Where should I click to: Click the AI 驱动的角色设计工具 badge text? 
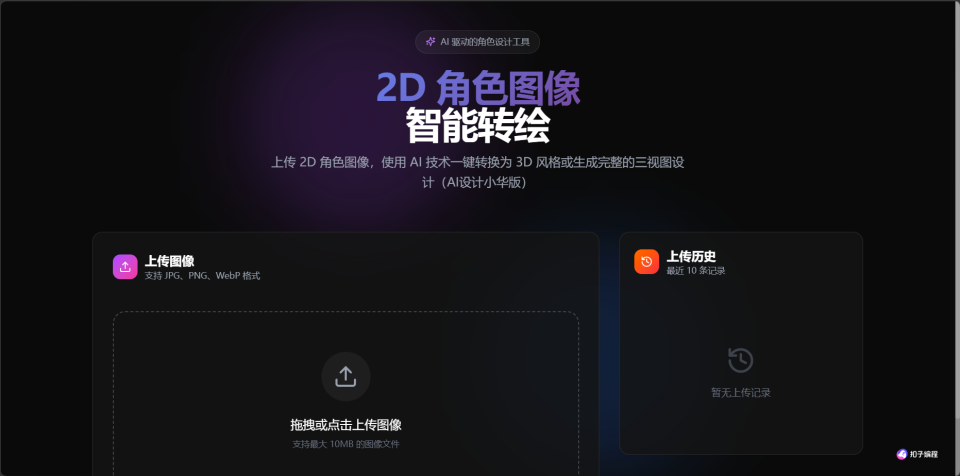pos(486,42)
